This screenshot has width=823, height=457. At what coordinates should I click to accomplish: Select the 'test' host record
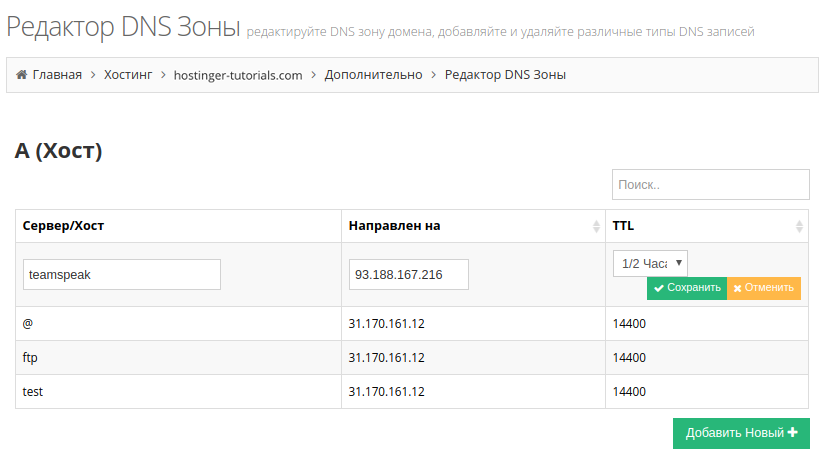click(x=33, y=392)
